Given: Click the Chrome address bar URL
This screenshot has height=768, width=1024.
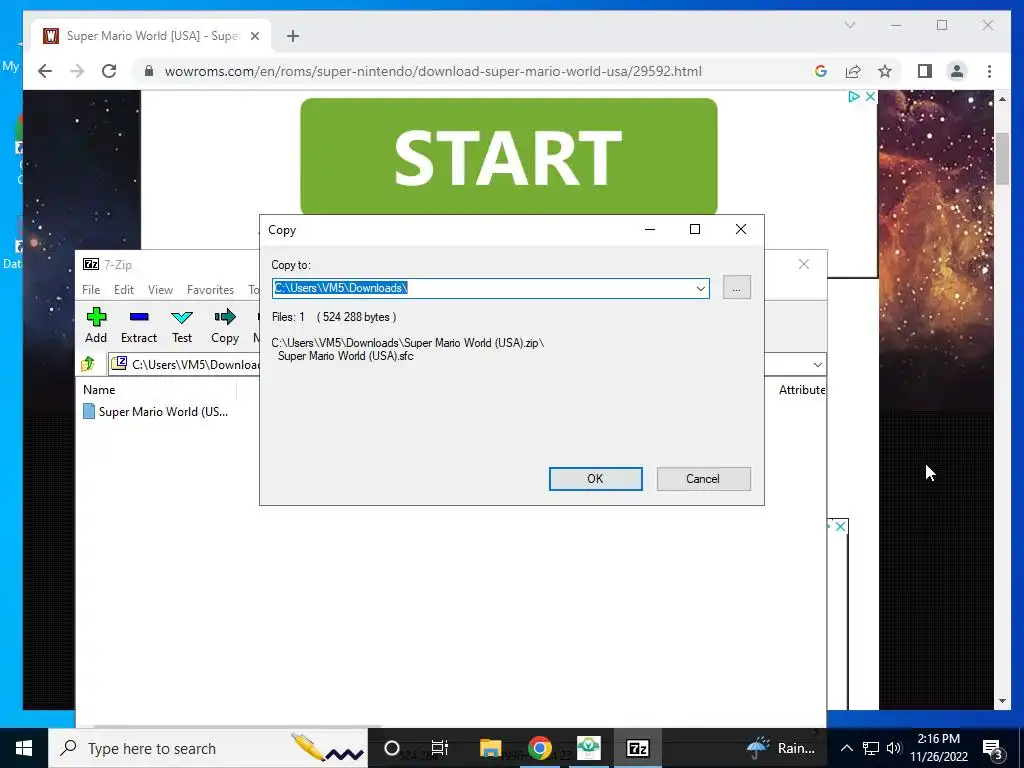Looking at the screenshot, I should click(x=433, y=71).
